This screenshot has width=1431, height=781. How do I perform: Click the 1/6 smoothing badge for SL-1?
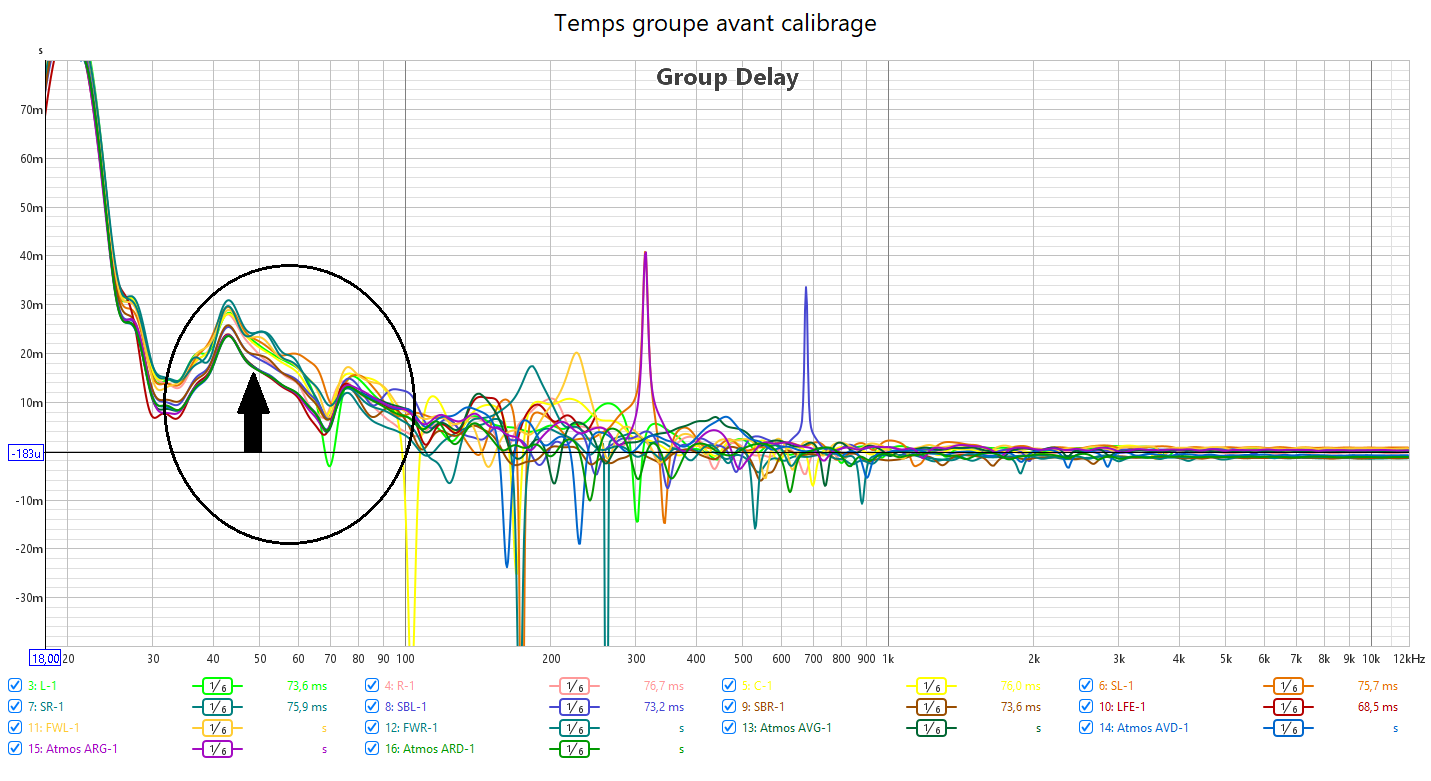coord(1288,686)
